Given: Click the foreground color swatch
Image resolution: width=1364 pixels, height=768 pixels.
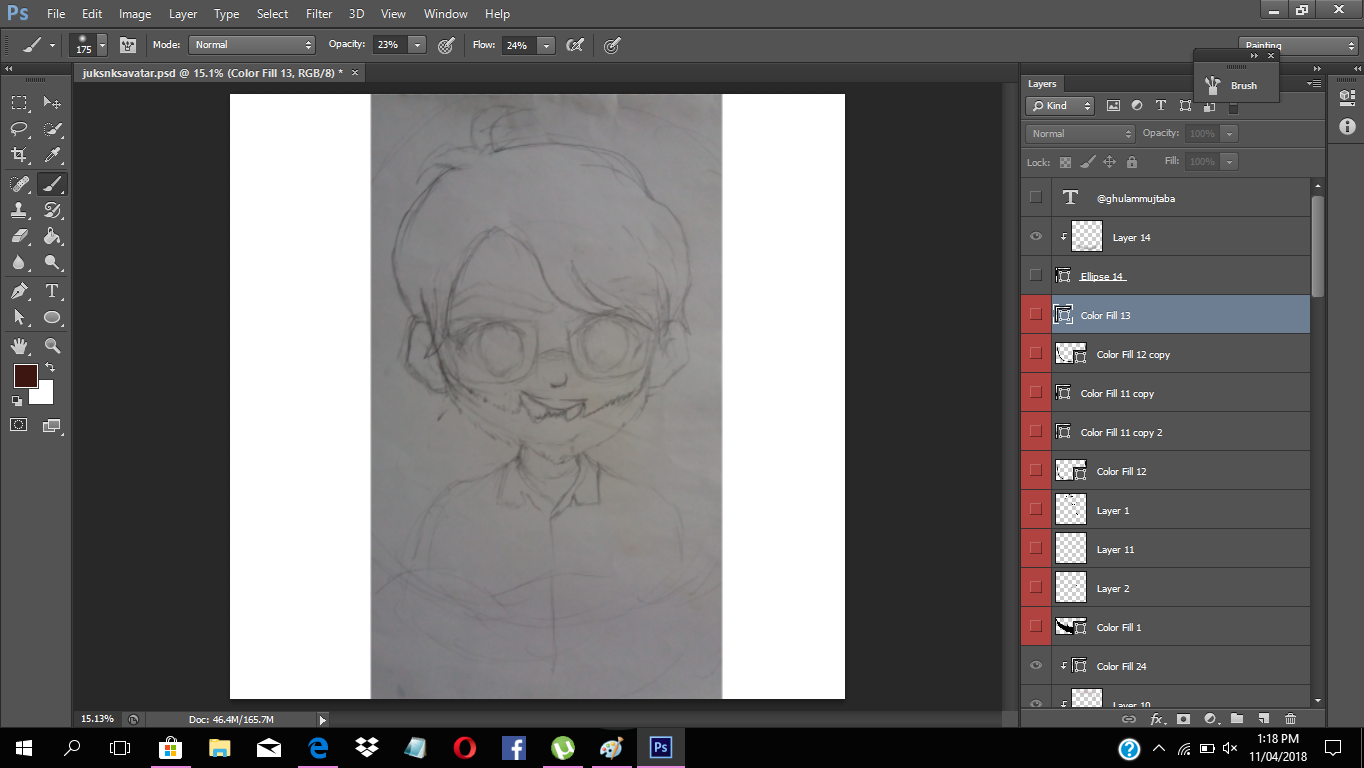Looking at the screenshot, I should click(x=25, y=376).
